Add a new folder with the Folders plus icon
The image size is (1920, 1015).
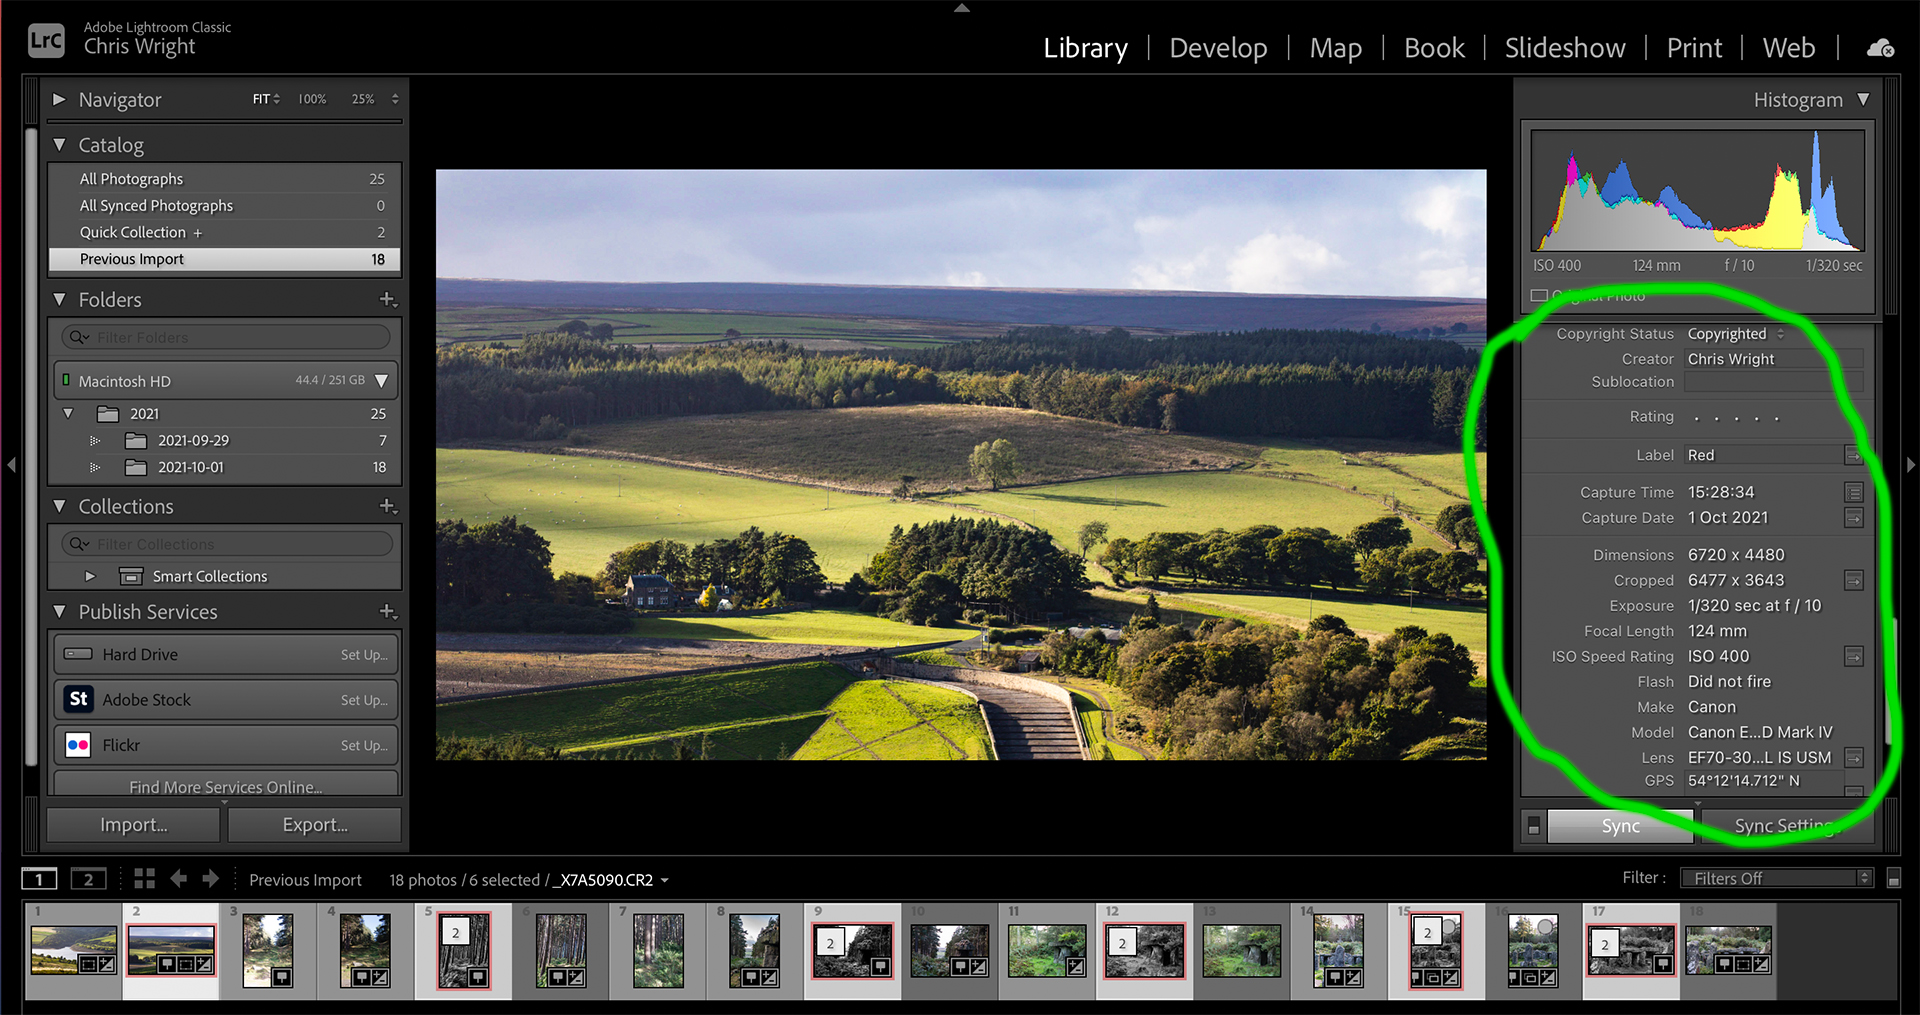pyautogui.click(x=388, y=300)
